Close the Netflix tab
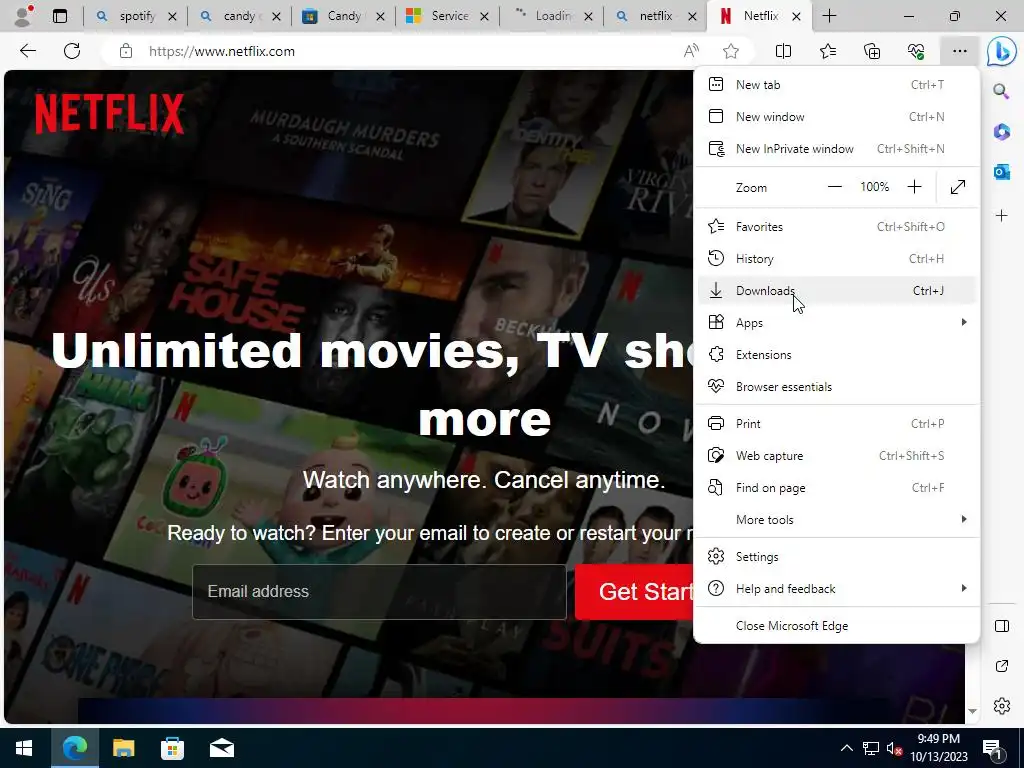This screenshot has height=768, width=1024. point(796,16)
